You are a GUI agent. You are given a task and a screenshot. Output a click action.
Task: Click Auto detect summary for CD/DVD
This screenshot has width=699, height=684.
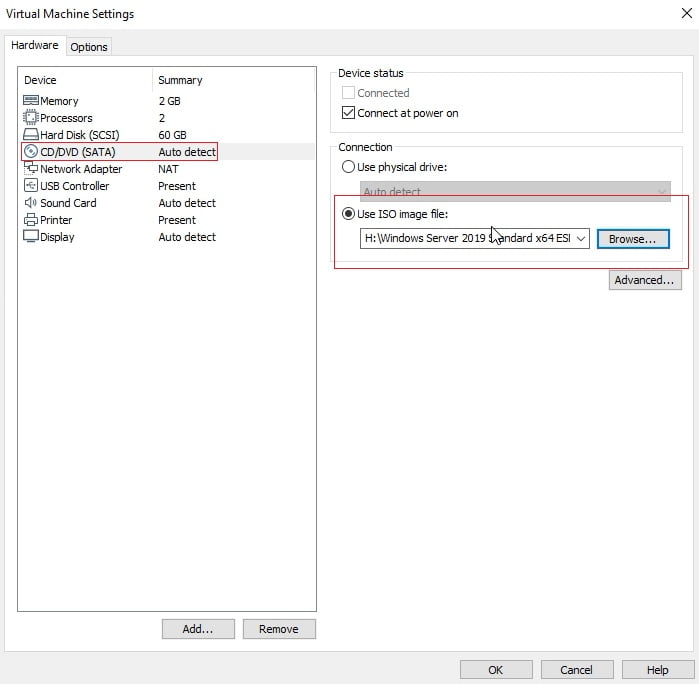(187, 152)
